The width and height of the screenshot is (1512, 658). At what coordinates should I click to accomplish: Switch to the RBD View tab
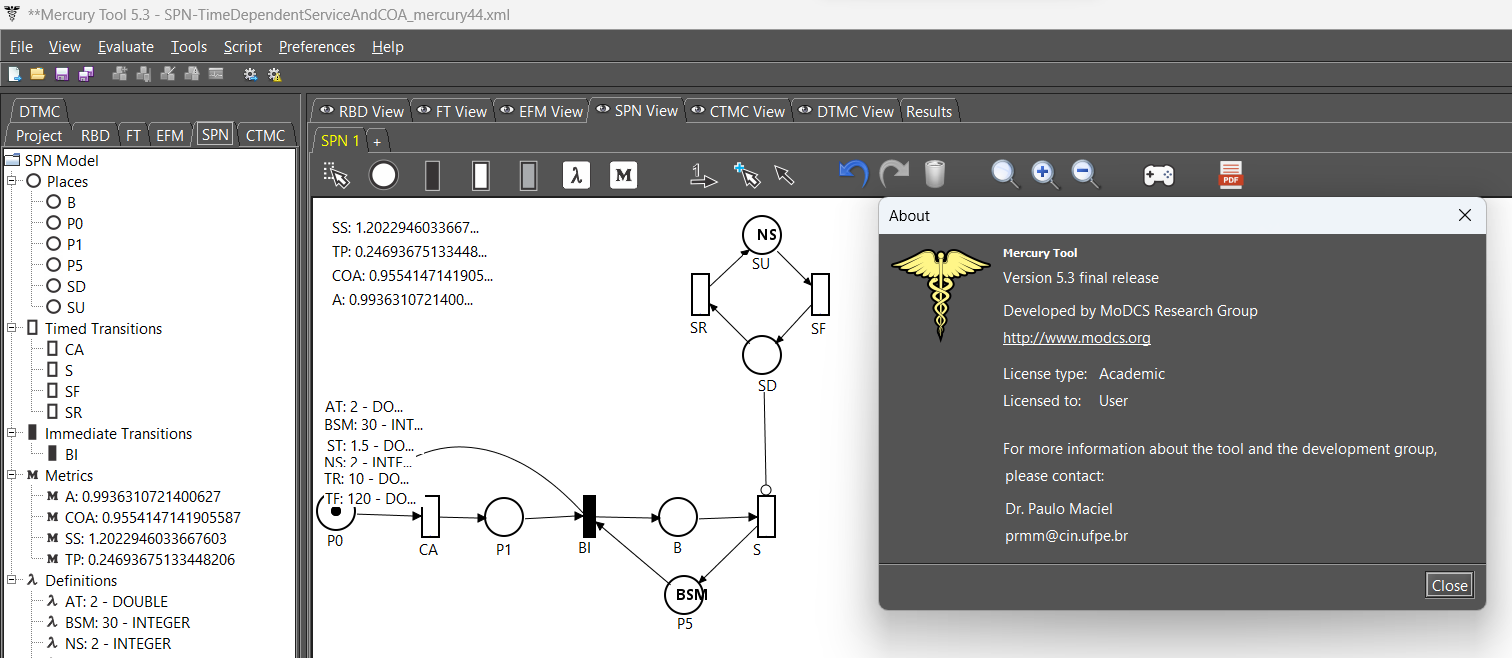(x=361, y=111)
